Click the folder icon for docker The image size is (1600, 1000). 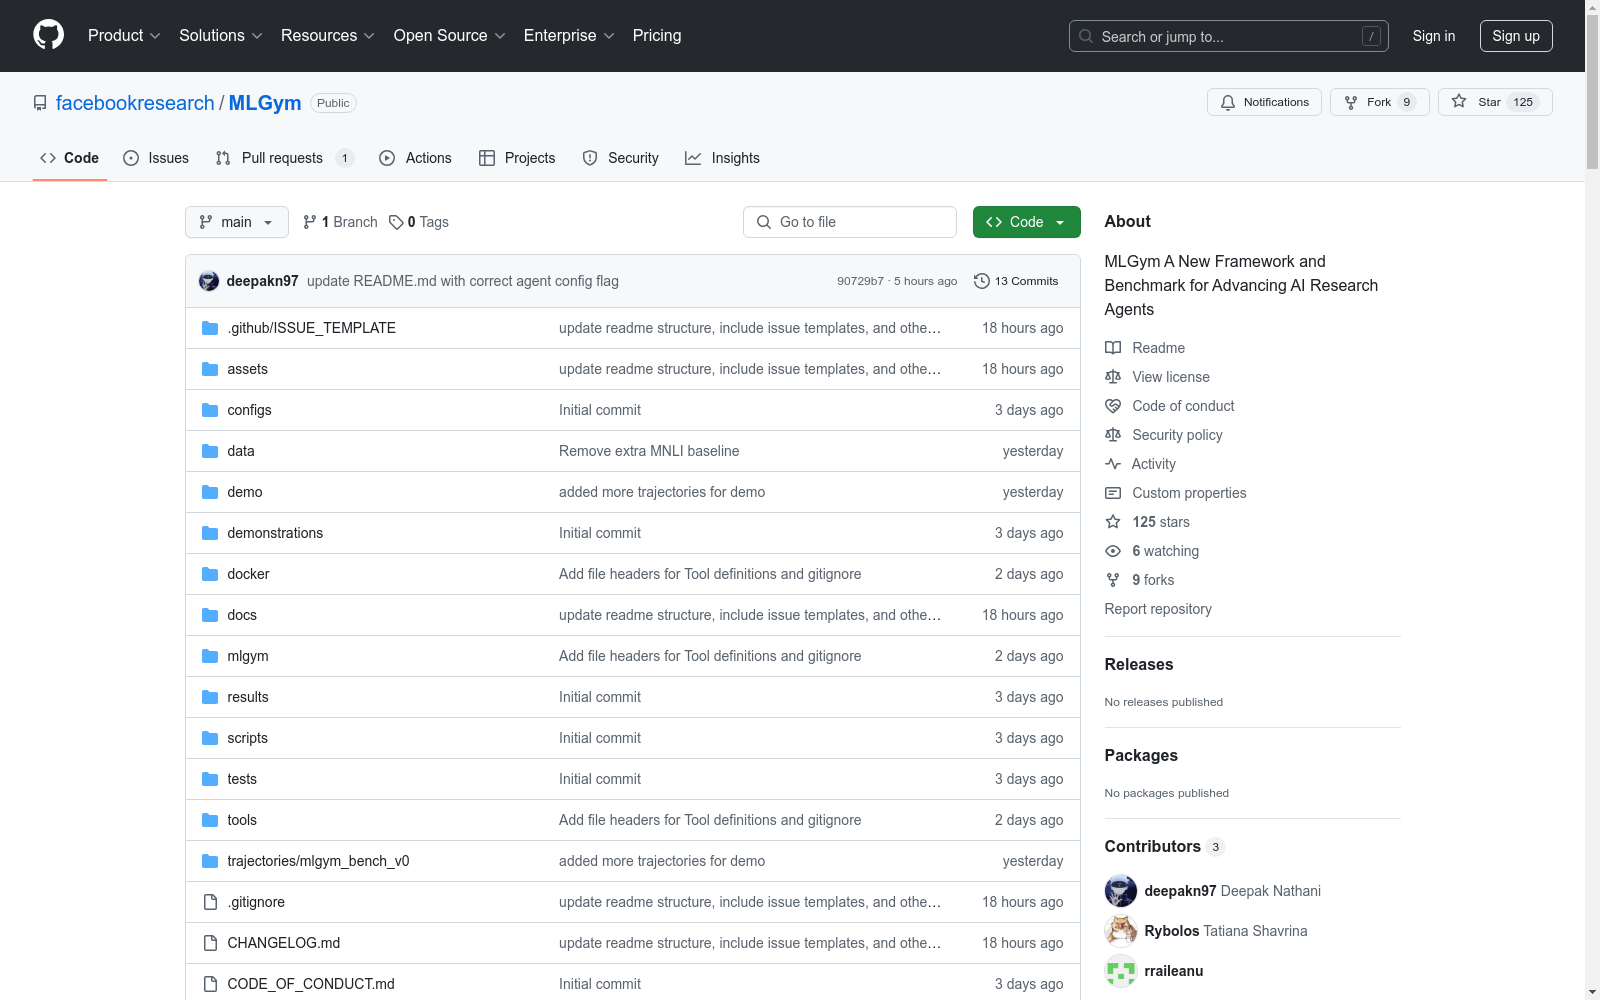point(210,574)
